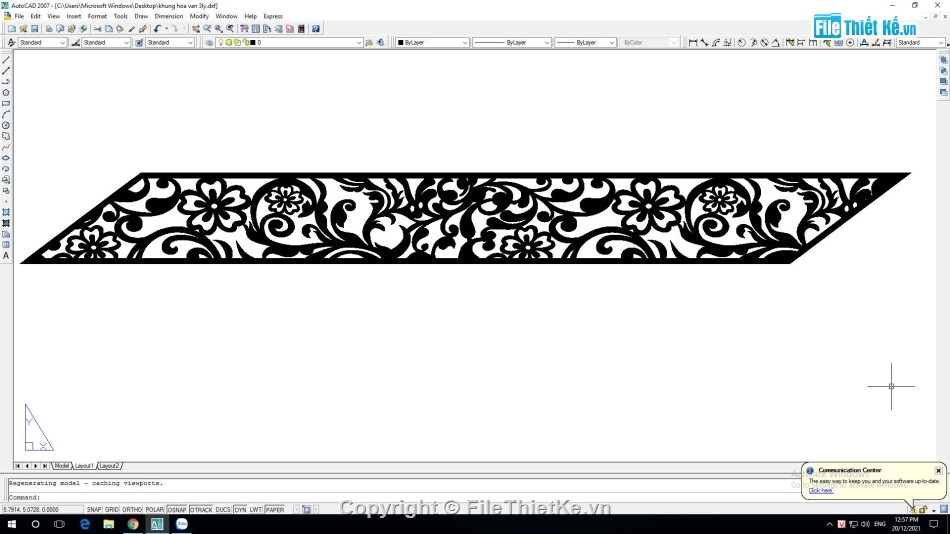Switch to the Layout1 tab

tap(84, 466)
